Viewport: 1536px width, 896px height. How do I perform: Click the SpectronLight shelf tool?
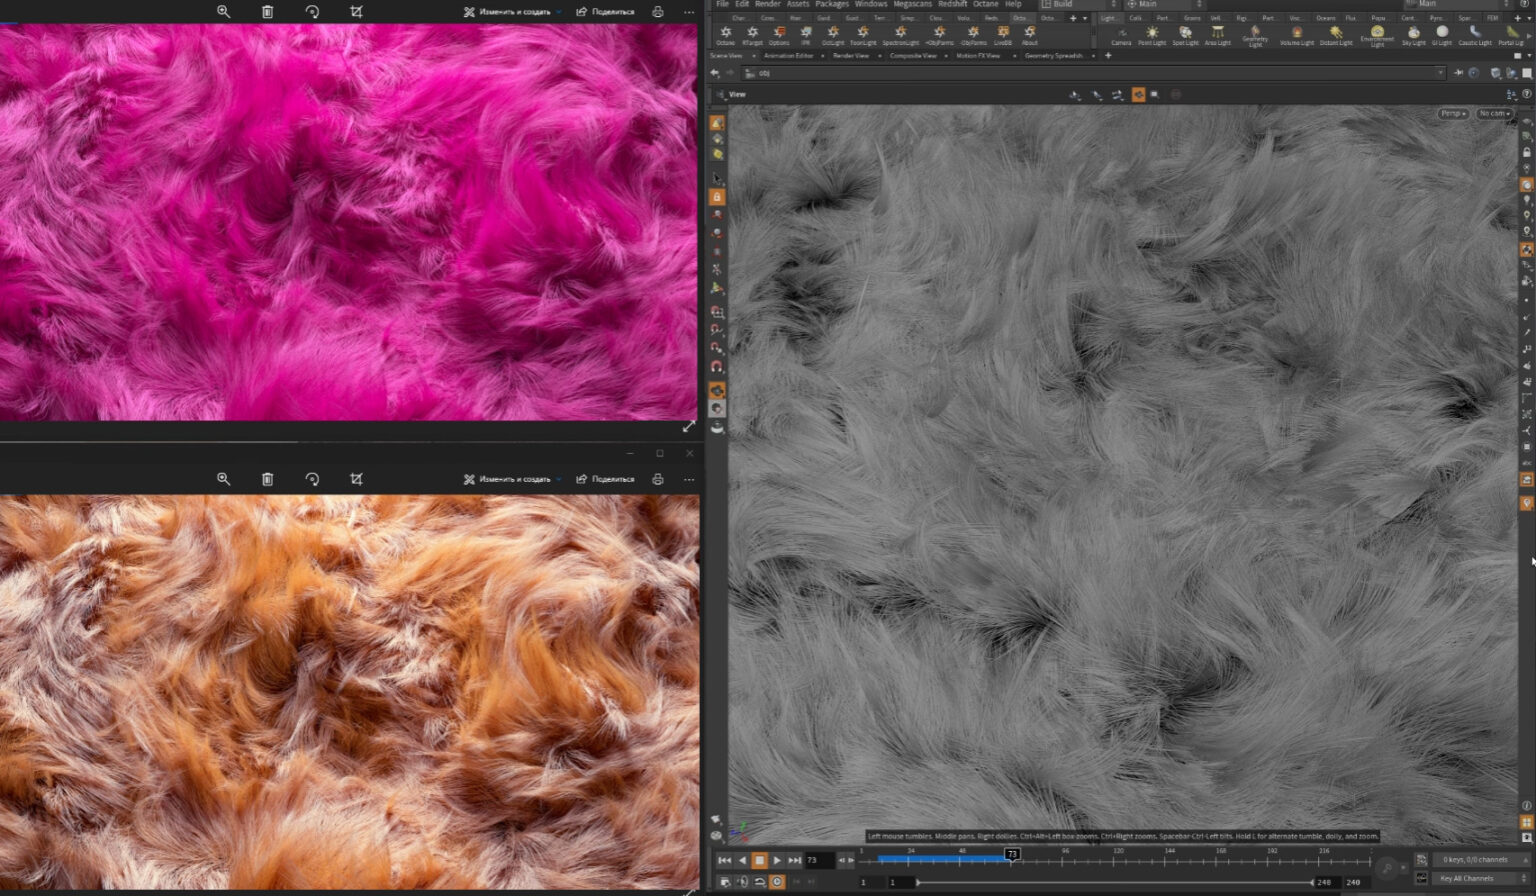click(900, 36)
